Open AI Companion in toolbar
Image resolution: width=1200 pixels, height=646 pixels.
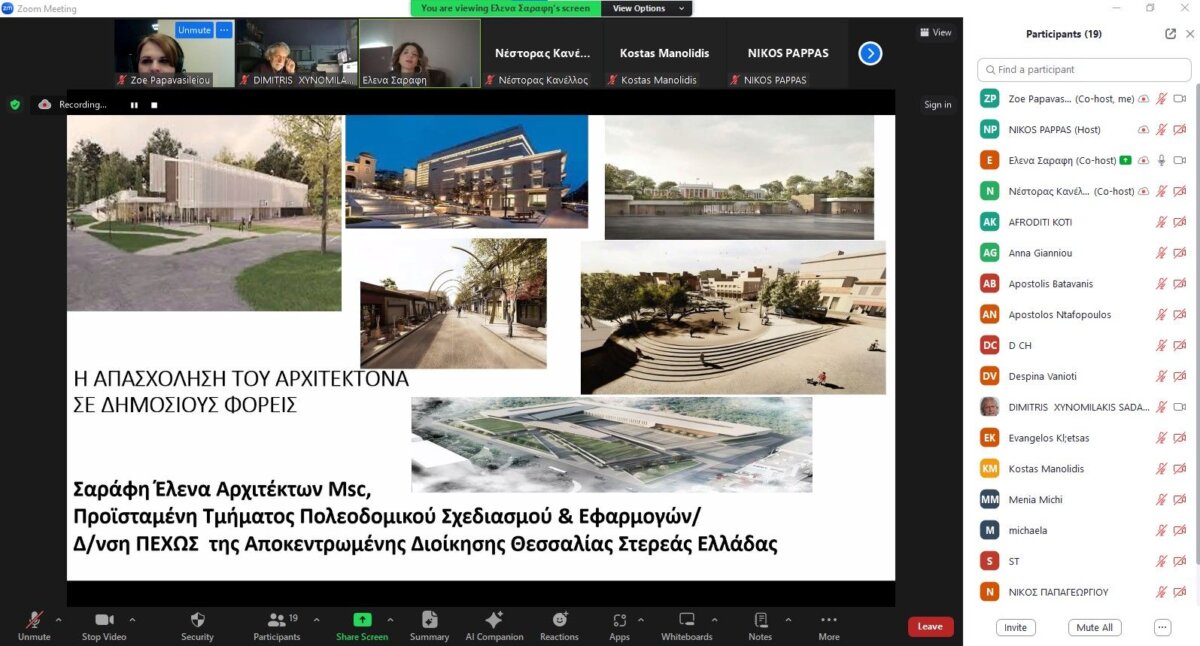click(494, 621)
